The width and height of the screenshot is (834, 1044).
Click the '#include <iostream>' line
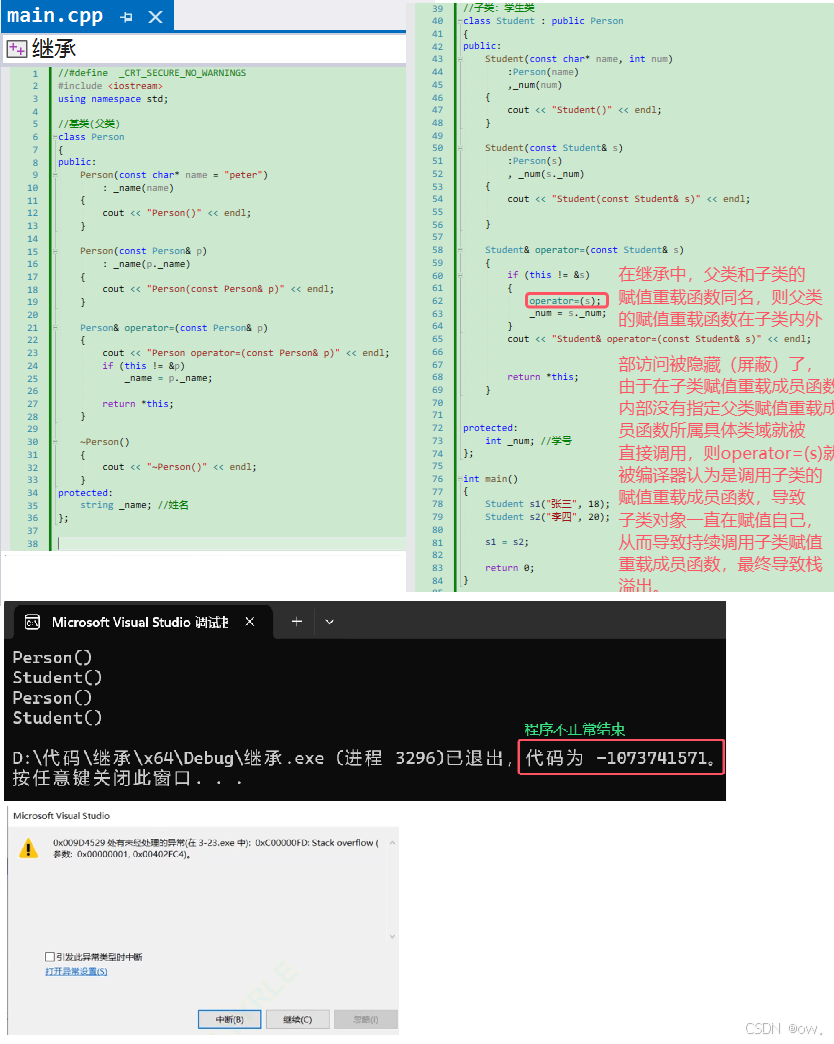pyautogui.click(x=110, y=86)
